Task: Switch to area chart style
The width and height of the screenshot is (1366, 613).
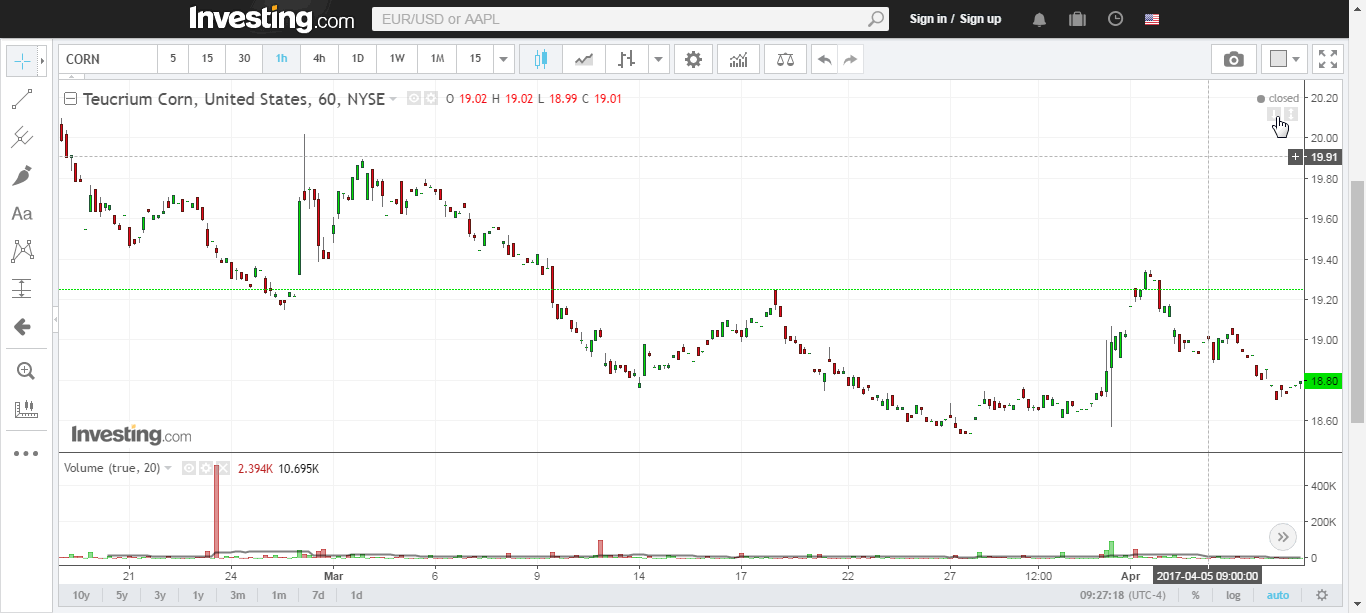Action: pos(583,59)
